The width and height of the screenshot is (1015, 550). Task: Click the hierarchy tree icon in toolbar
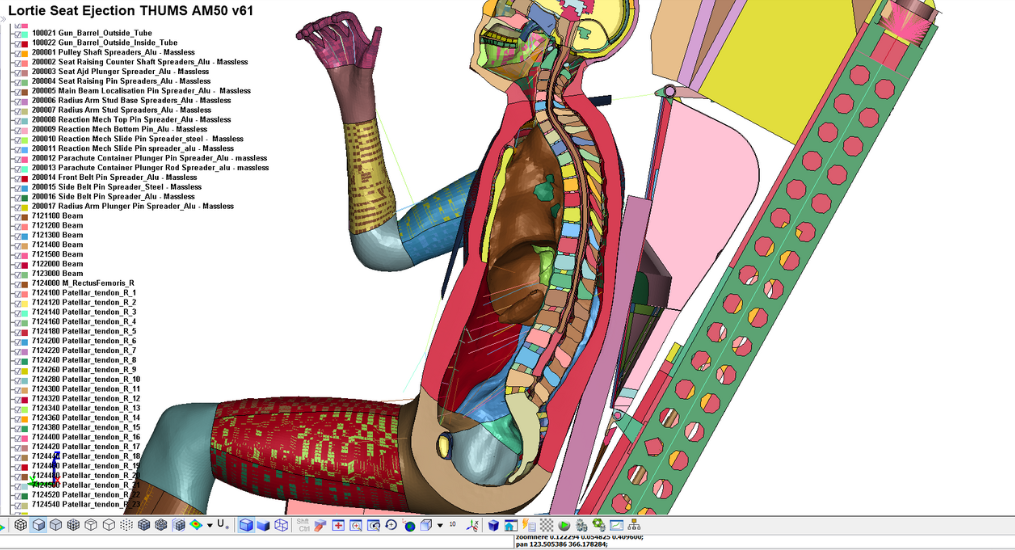634,525
